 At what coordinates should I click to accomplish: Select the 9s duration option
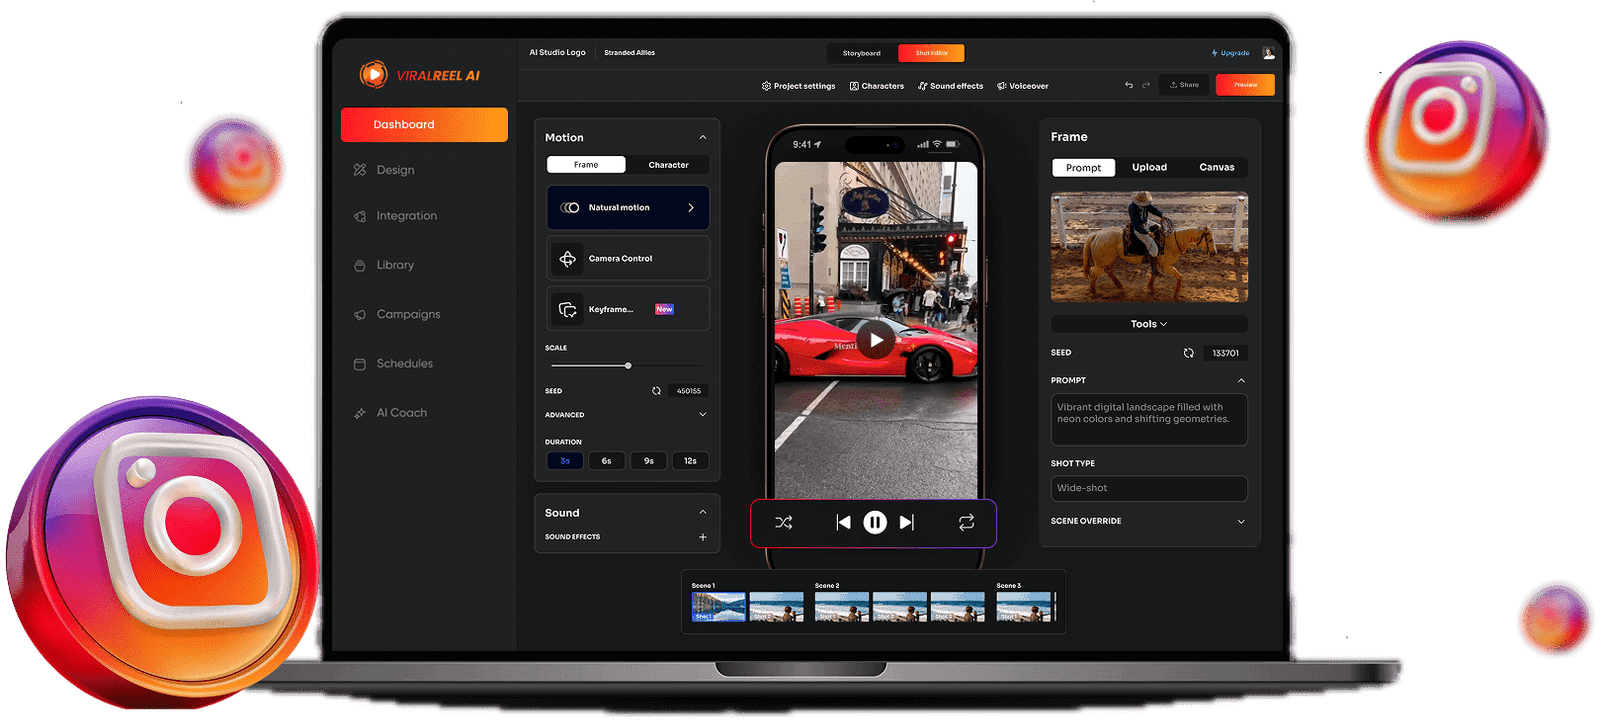click(649, 461)
